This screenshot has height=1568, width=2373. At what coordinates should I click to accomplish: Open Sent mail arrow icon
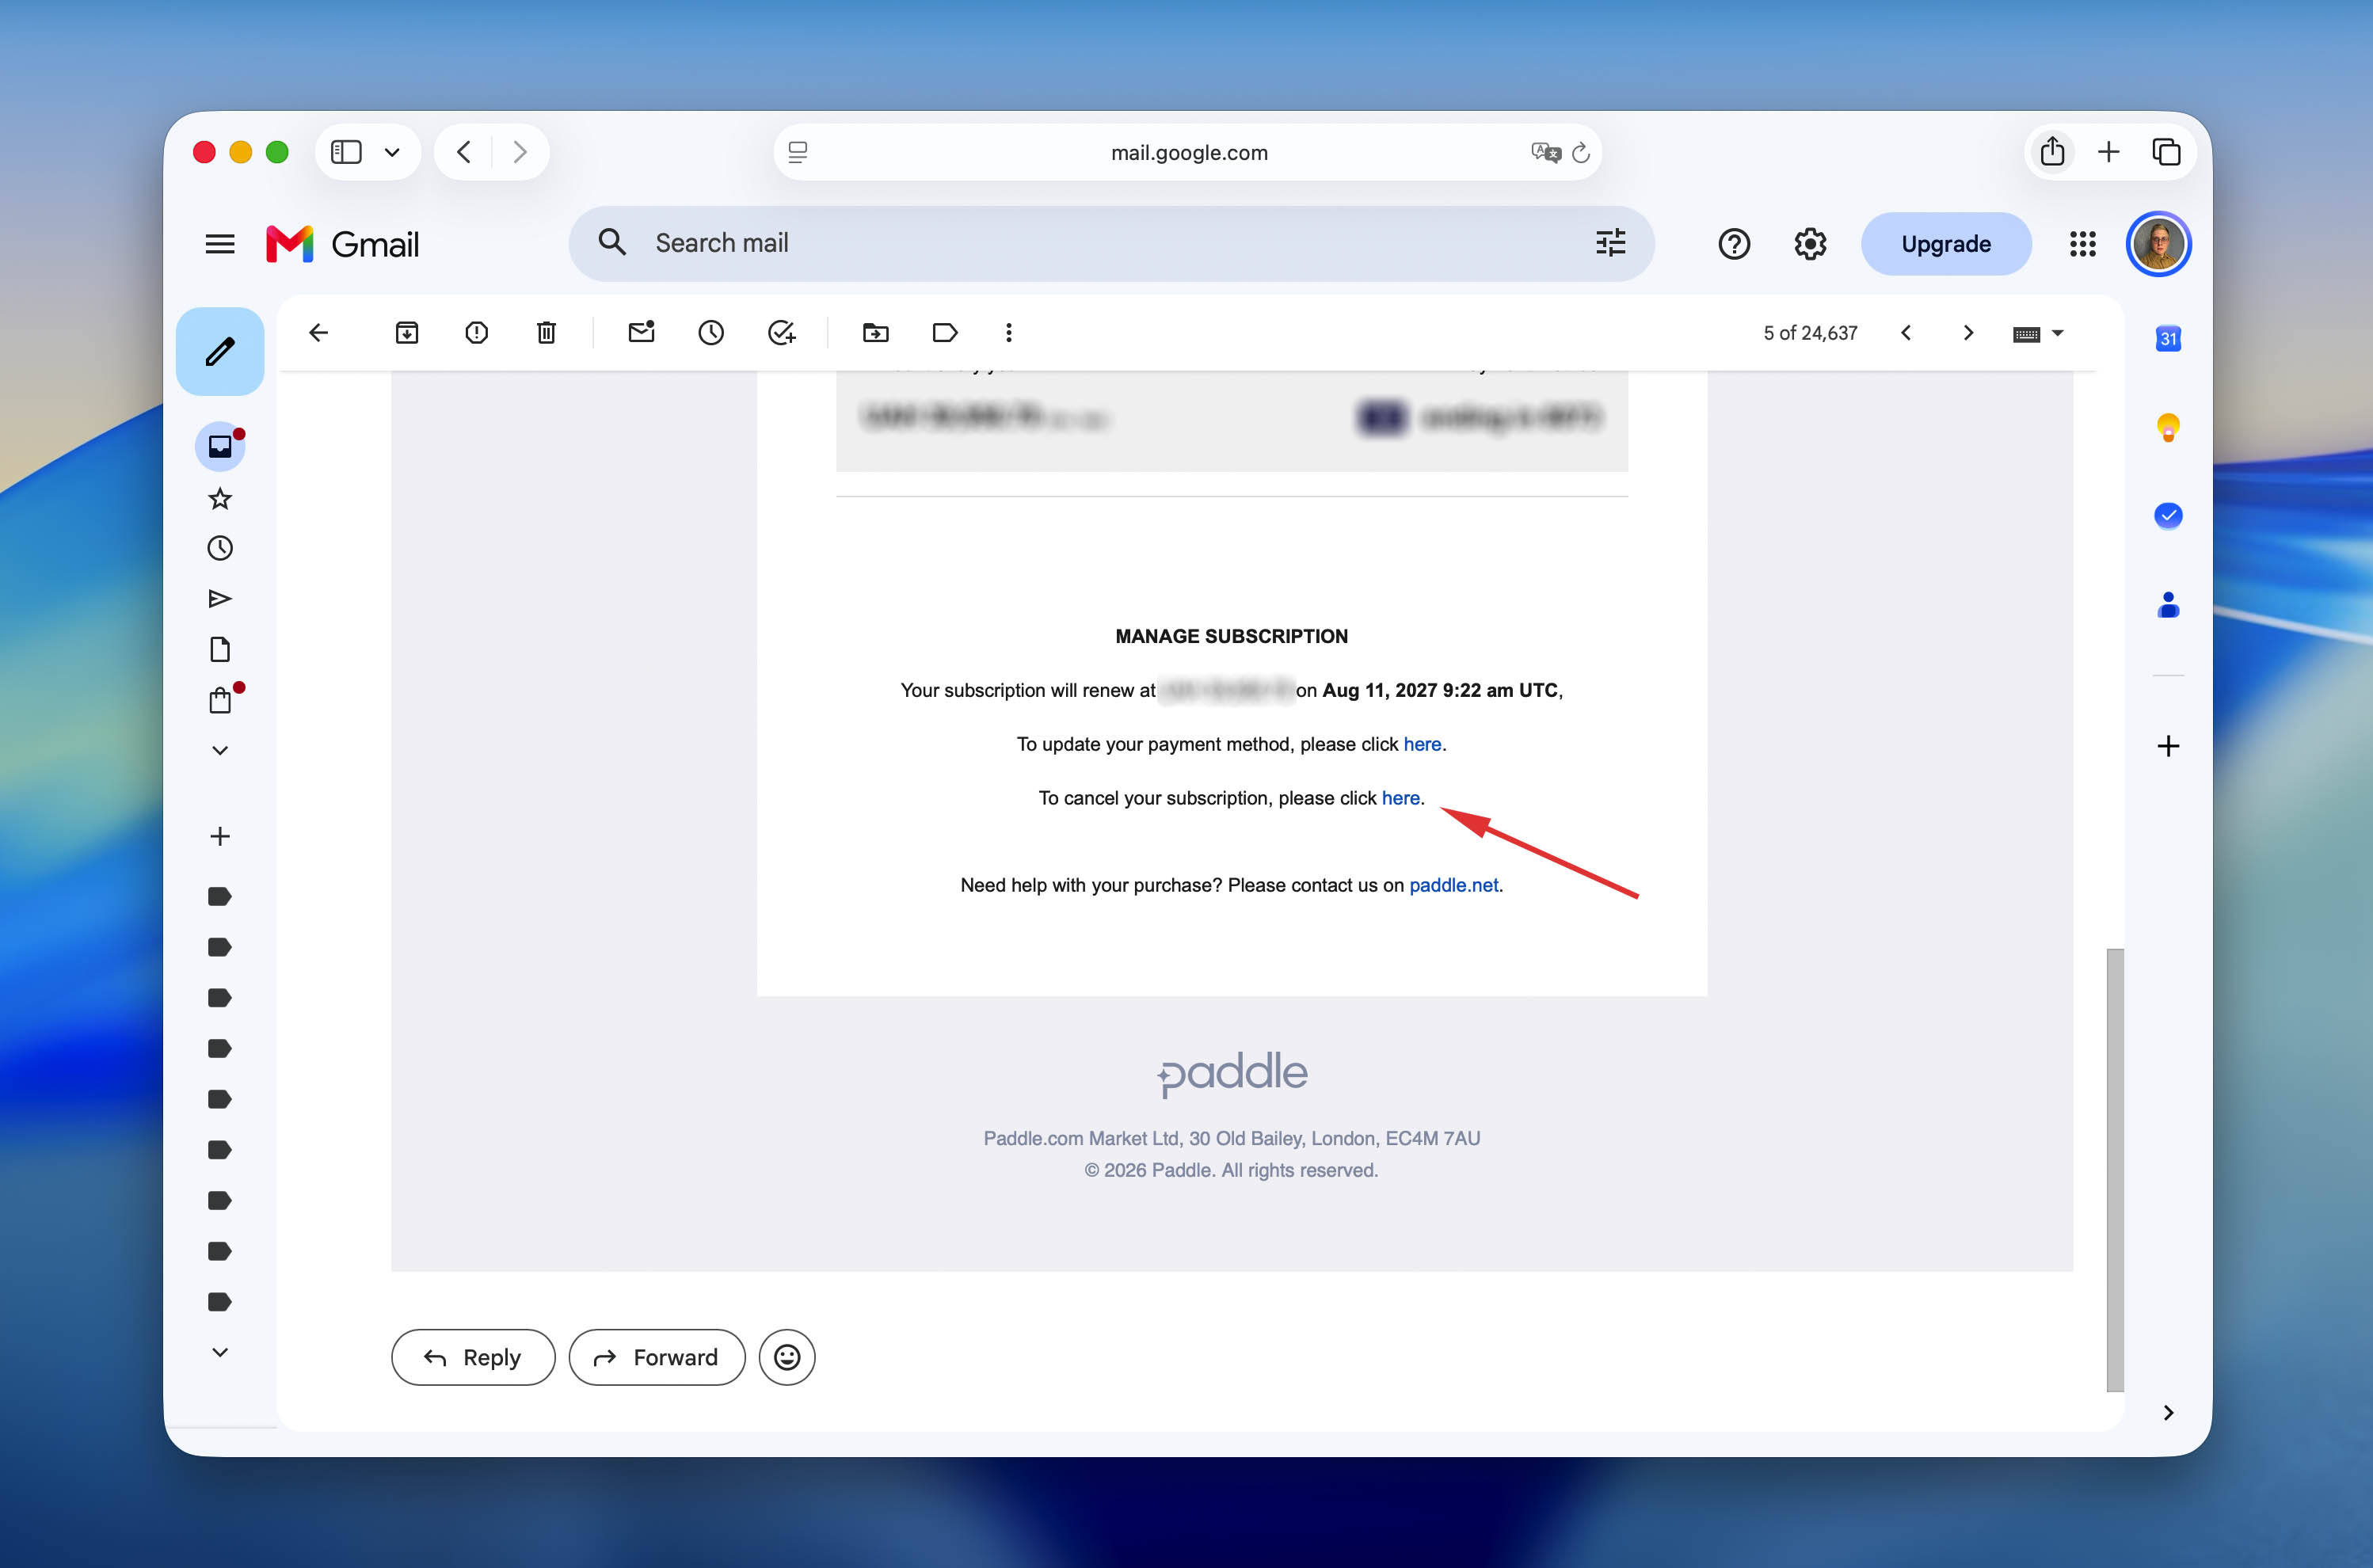pos(220,599)
